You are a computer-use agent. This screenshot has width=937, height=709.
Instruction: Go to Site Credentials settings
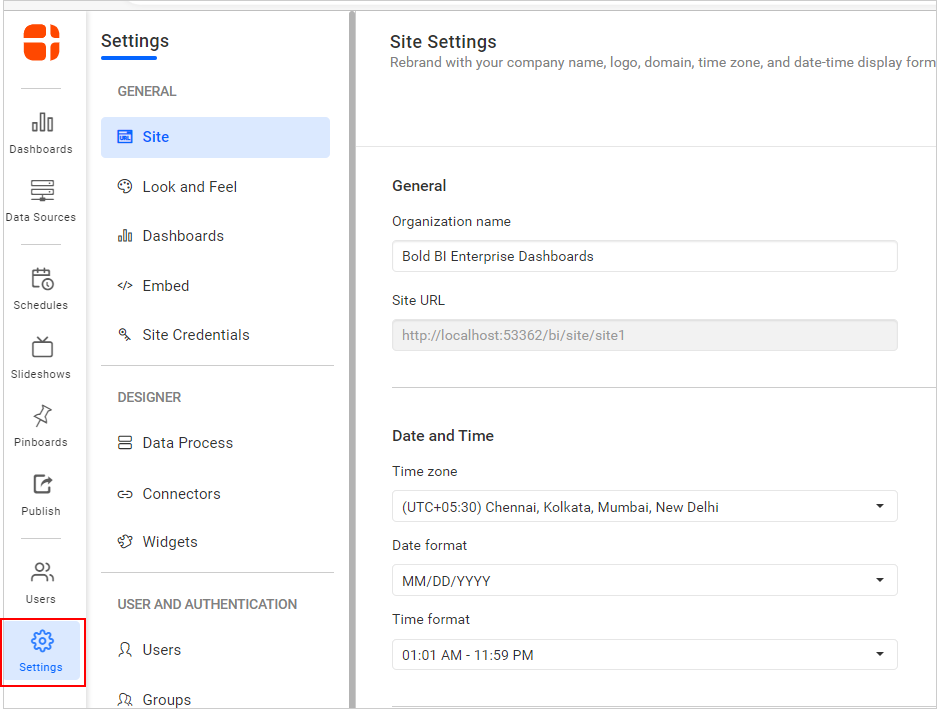click(x=195, y=335)
